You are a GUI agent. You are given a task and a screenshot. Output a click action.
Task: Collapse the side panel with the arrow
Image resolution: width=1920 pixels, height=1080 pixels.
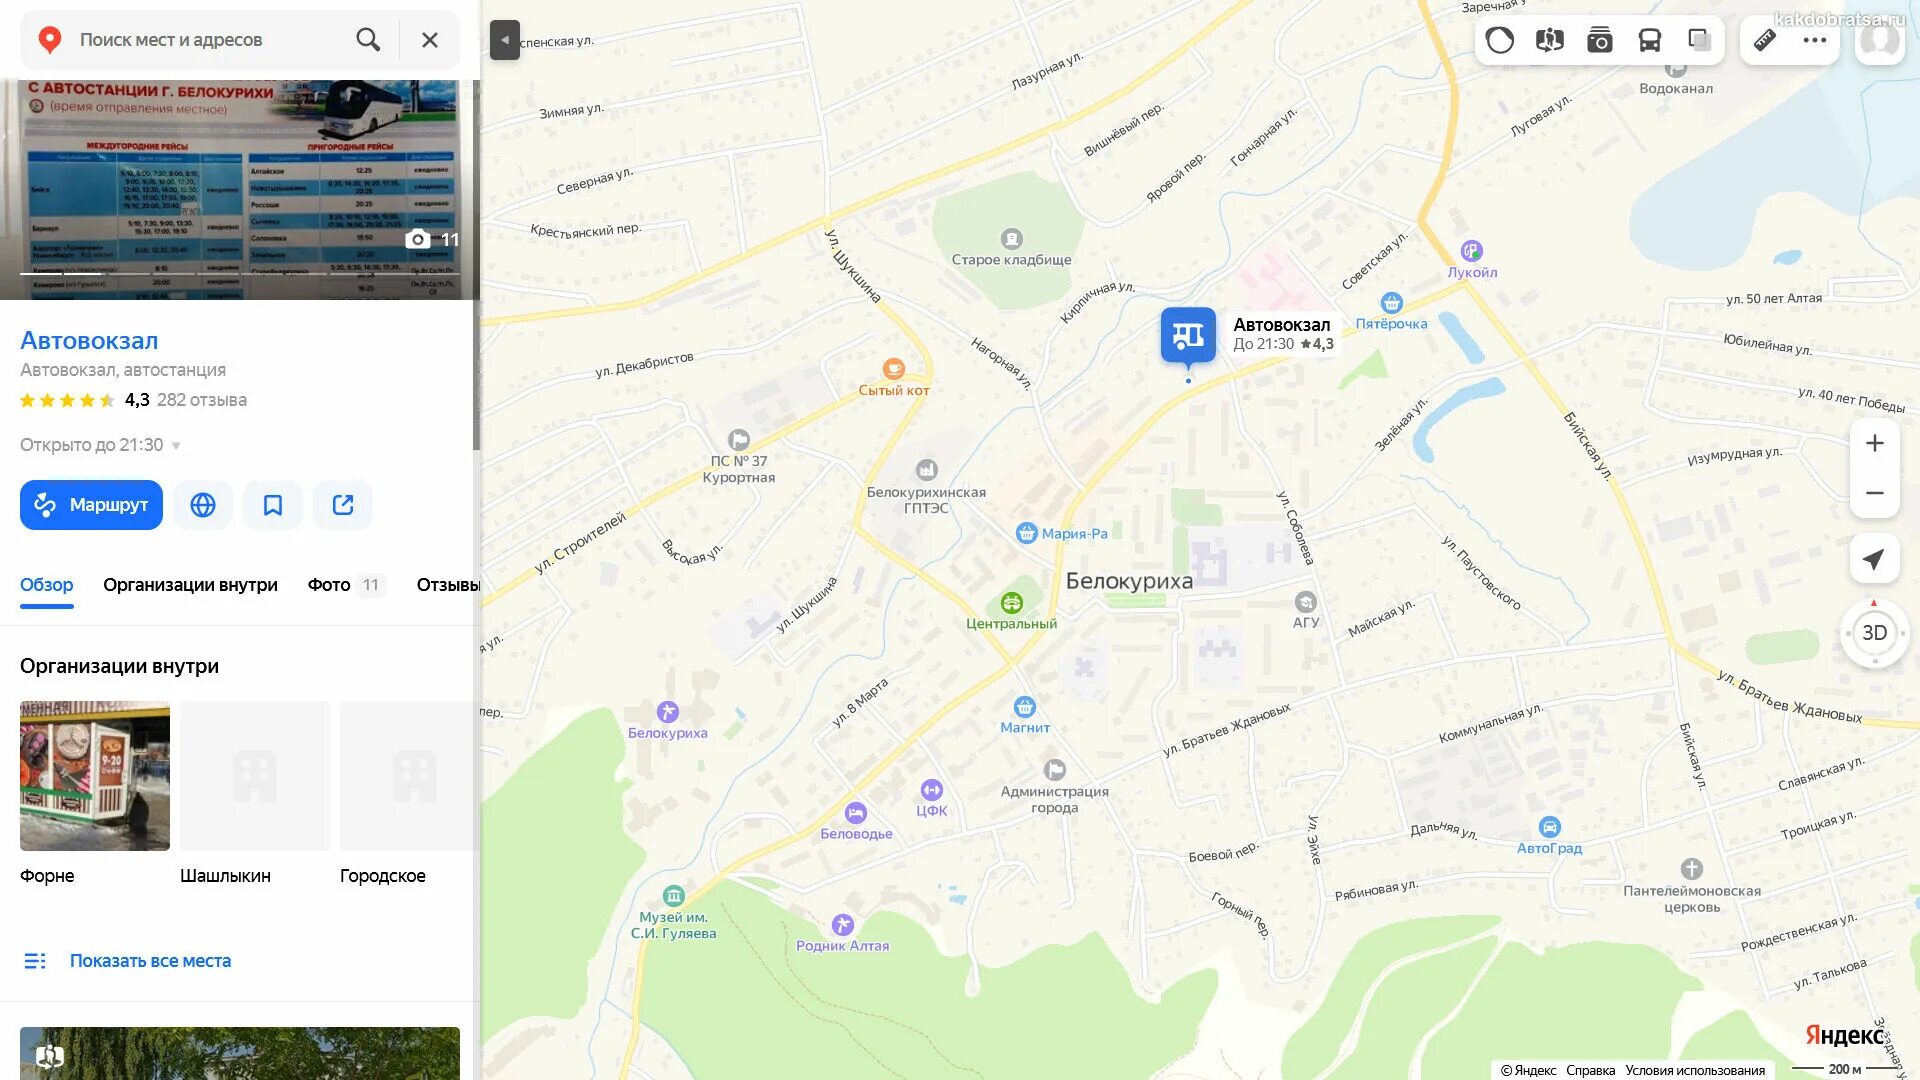(x=505, y=40)
